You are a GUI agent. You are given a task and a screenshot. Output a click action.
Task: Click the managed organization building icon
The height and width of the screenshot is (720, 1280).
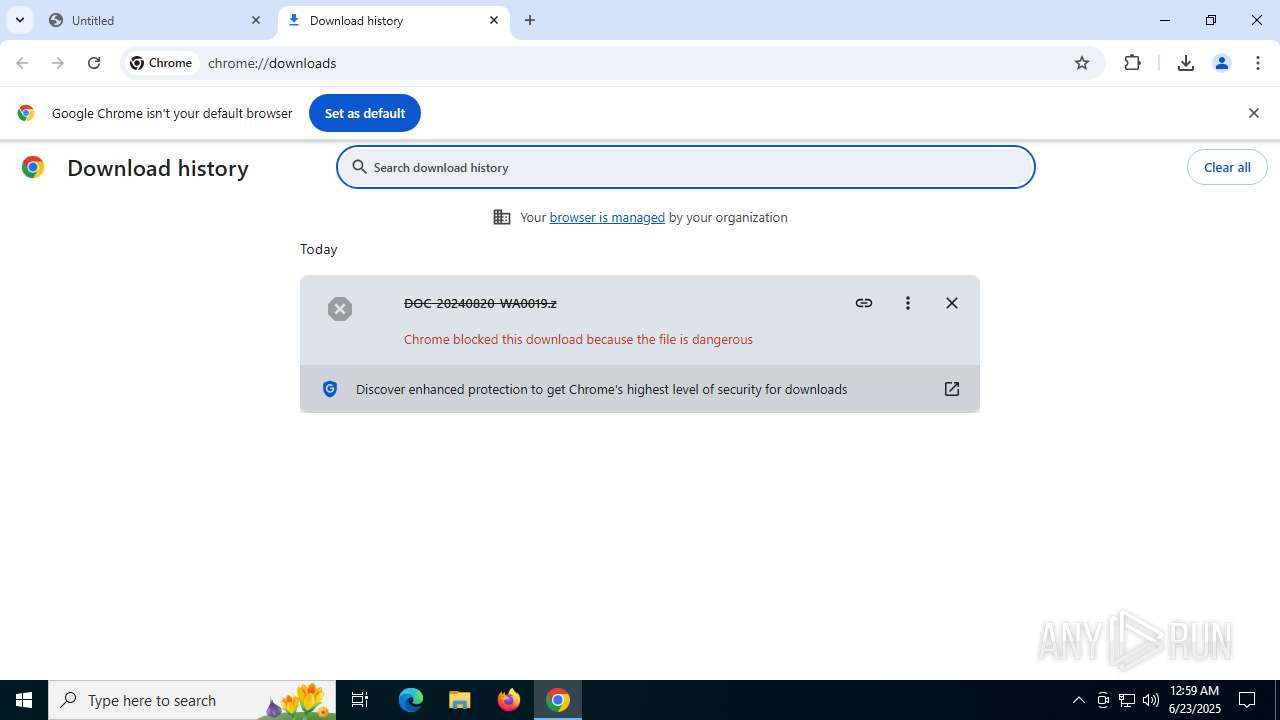point(502,217)
